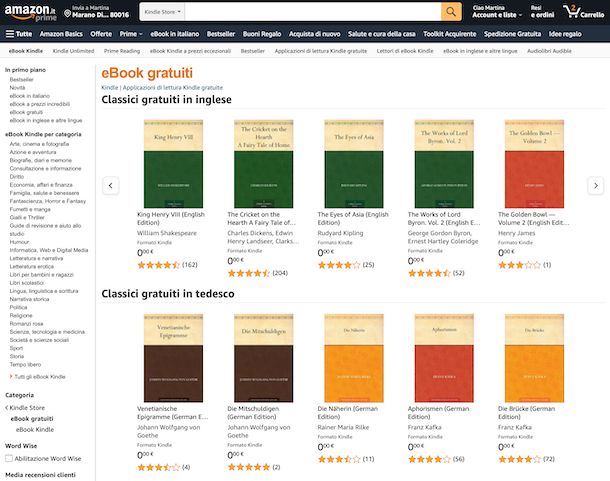Viewport: 610px width, 481px height.
Task: Open the Tutte hamburger menu
Action: pos(19,34)
